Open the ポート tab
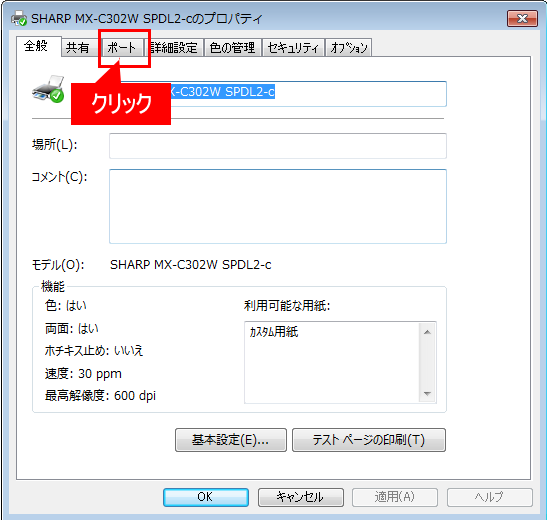This screenshot has width=547, height=520. [x=122, y=47]
